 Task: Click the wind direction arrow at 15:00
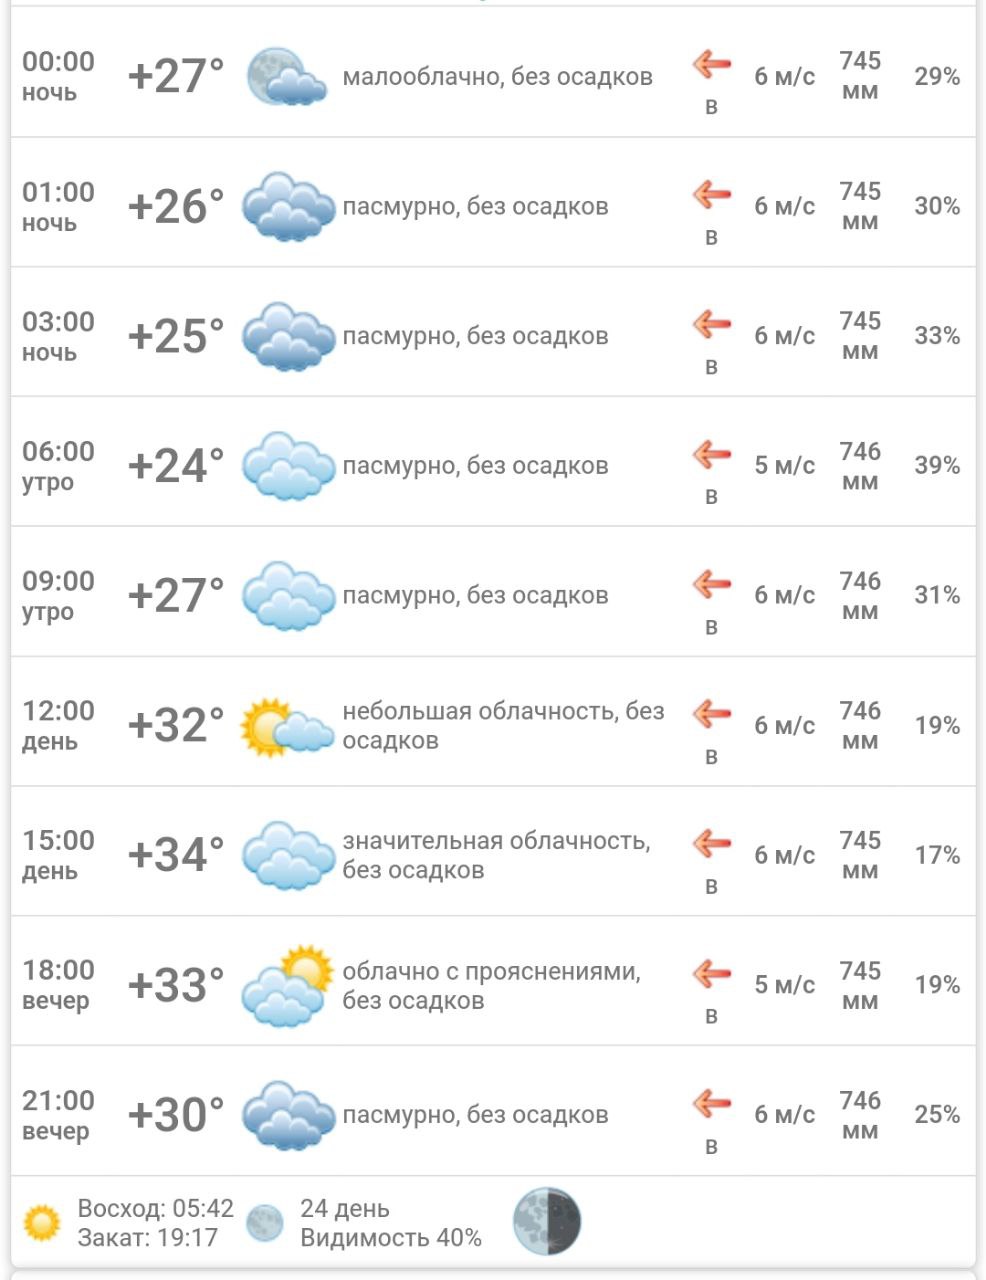712,843
